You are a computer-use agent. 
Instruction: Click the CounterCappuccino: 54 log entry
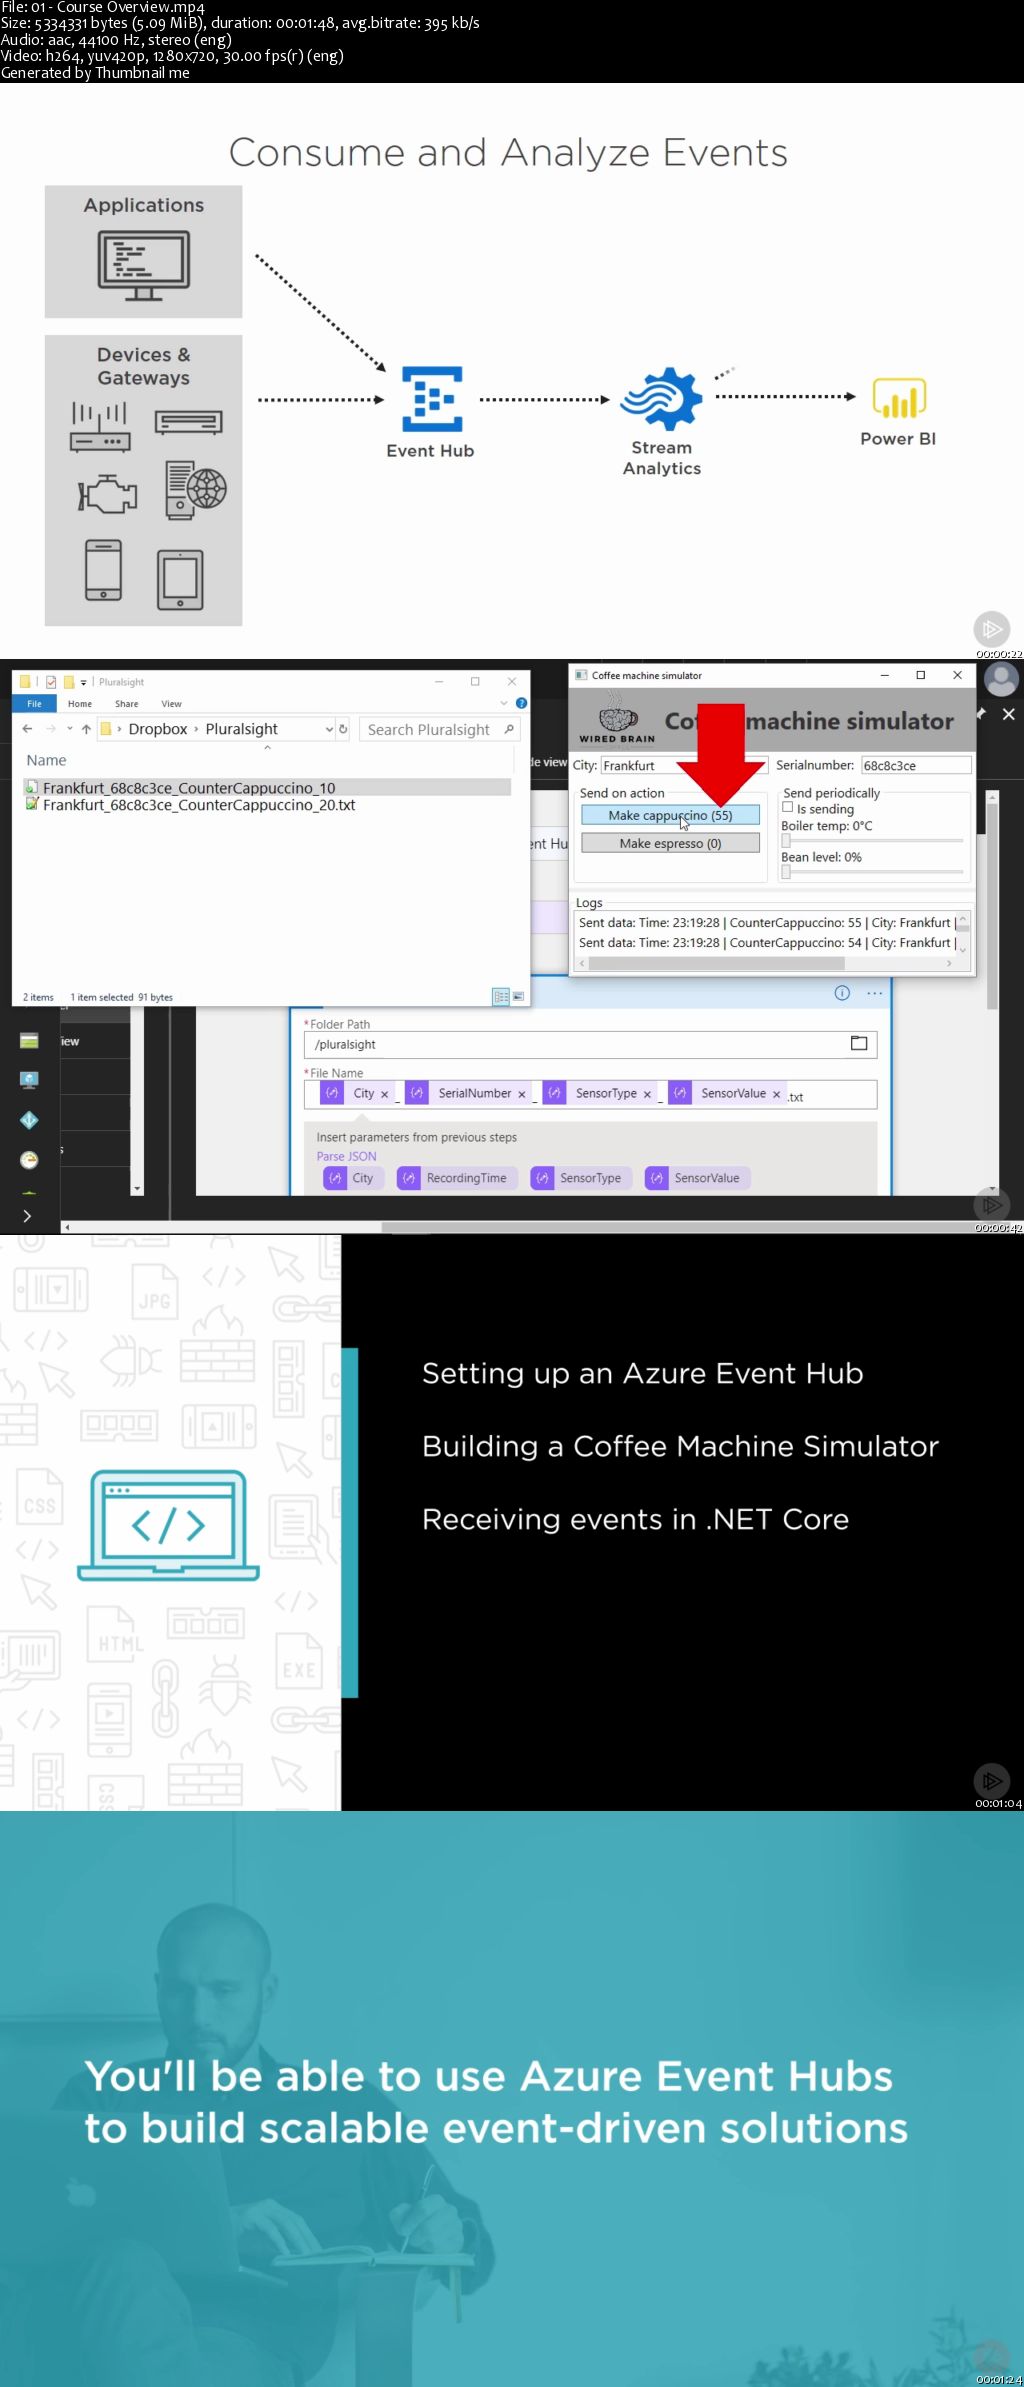click(765, 943)
